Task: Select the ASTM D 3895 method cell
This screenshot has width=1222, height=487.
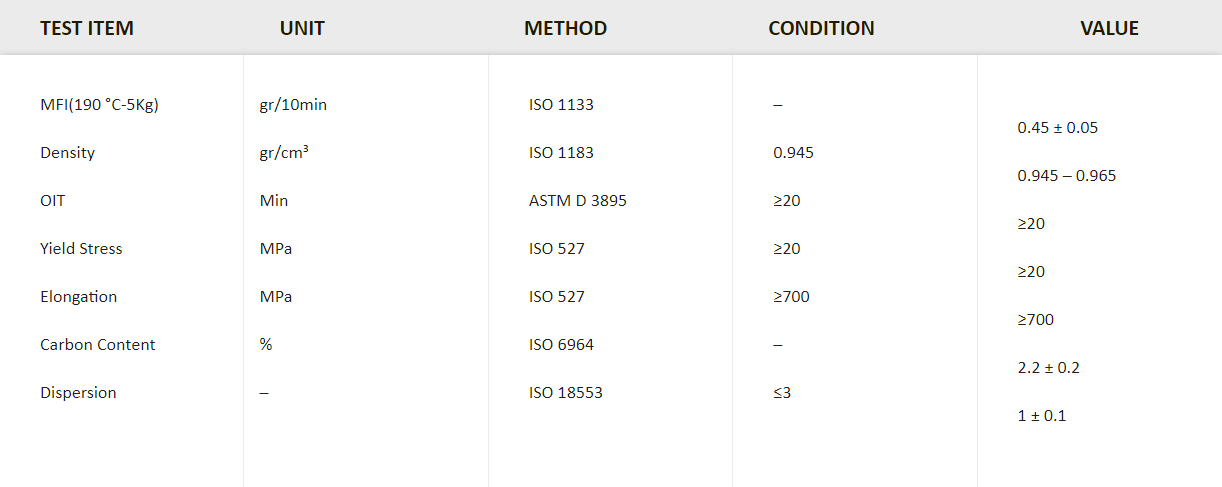Action: pos(578,201)
